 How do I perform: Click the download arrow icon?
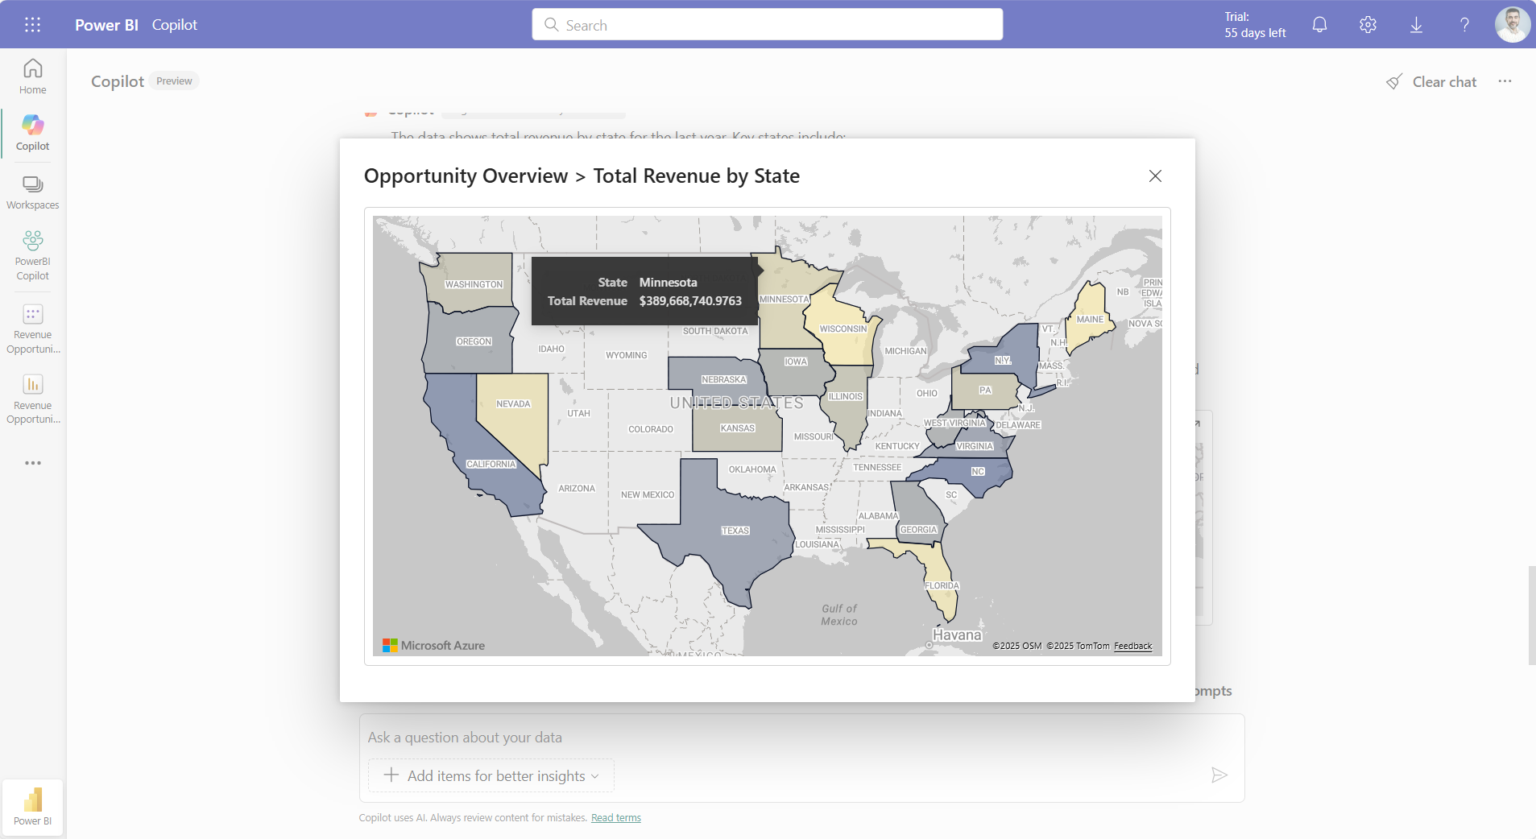pyautogui.click(x=1416, y=25)
